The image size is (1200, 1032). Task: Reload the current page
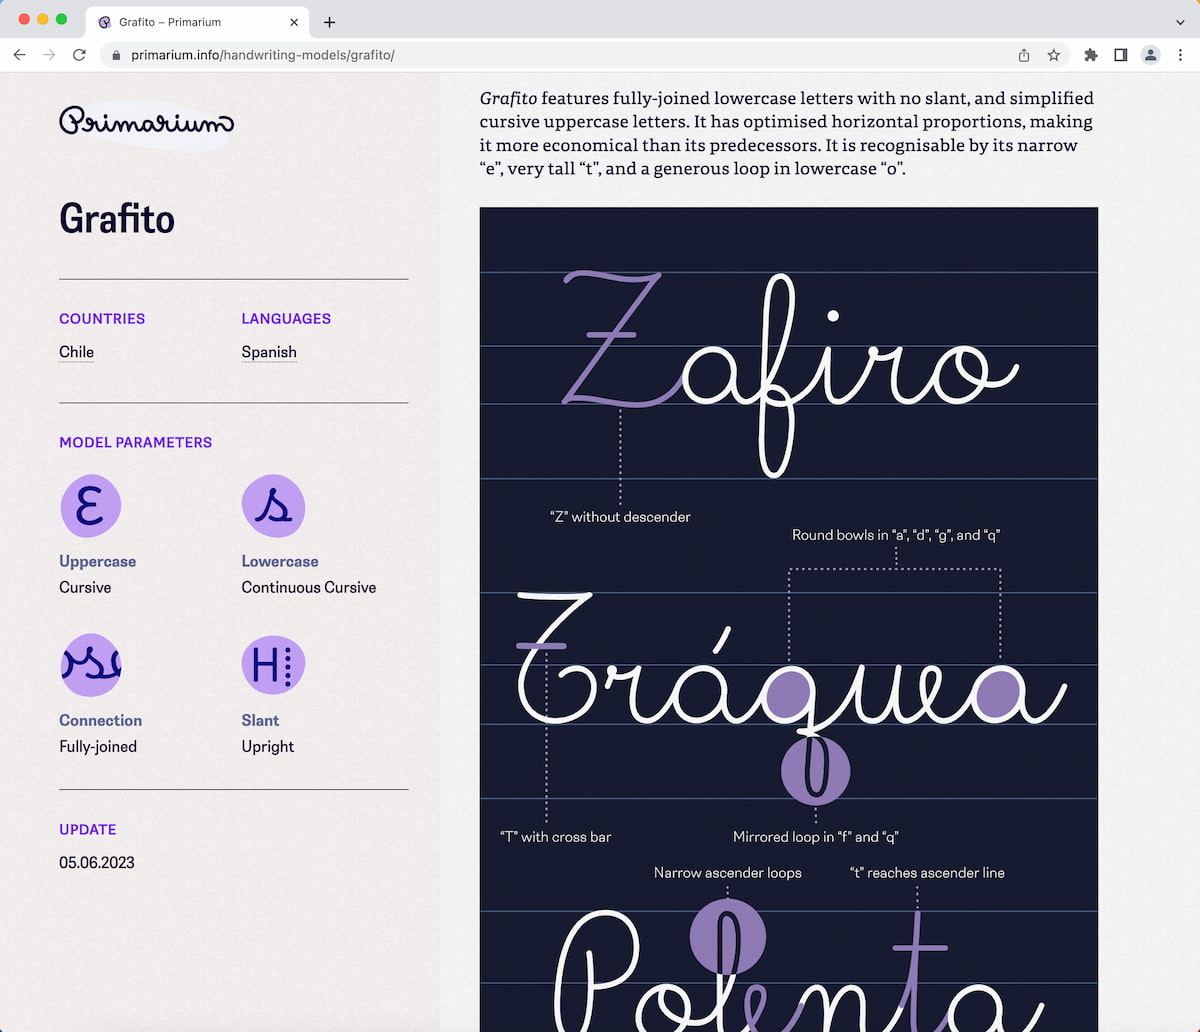[x=79, y=55]
